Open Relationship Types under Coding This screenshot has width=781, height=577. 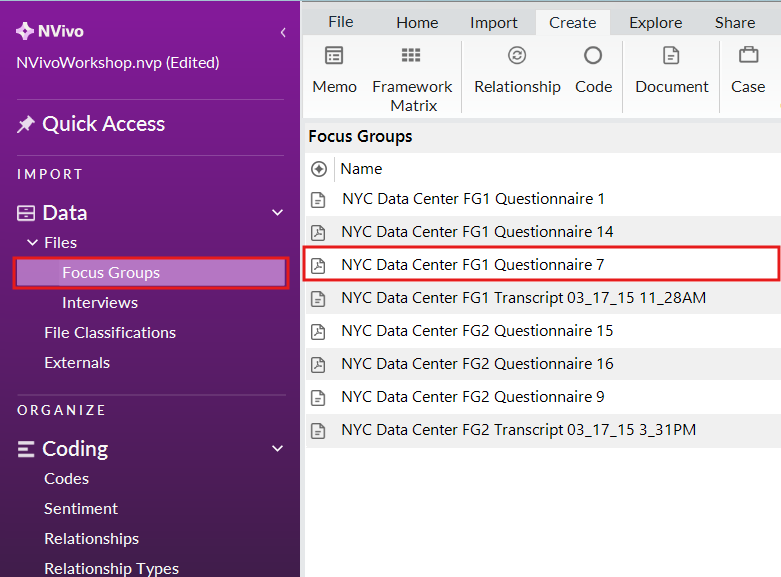click(x=112, y=569)
